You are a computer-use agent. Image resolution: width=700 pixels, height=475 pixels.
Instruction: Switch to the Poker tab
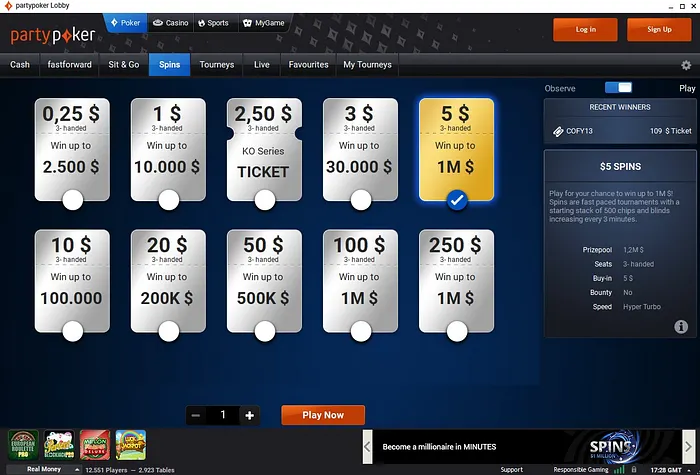tap(125, 23)
